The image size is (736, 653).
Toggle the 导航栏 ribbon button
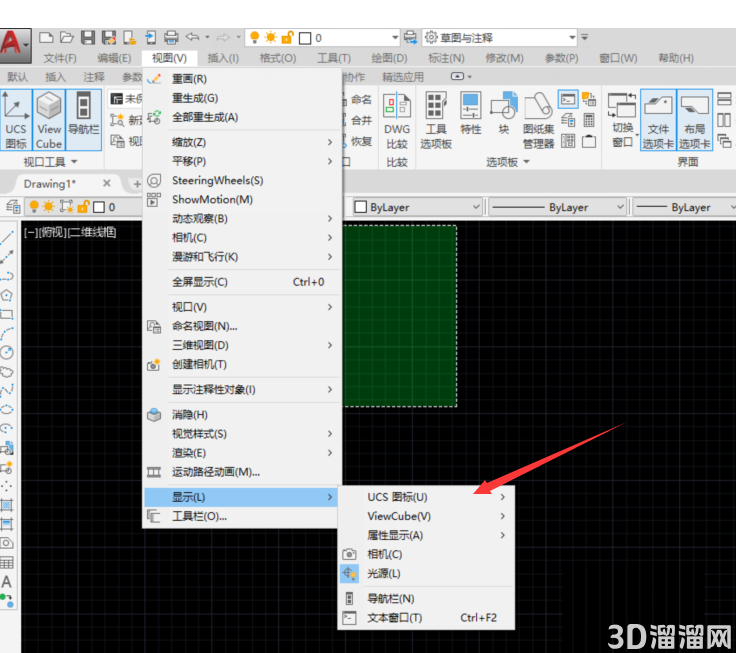pyautogui.click(x=84, y=120)
